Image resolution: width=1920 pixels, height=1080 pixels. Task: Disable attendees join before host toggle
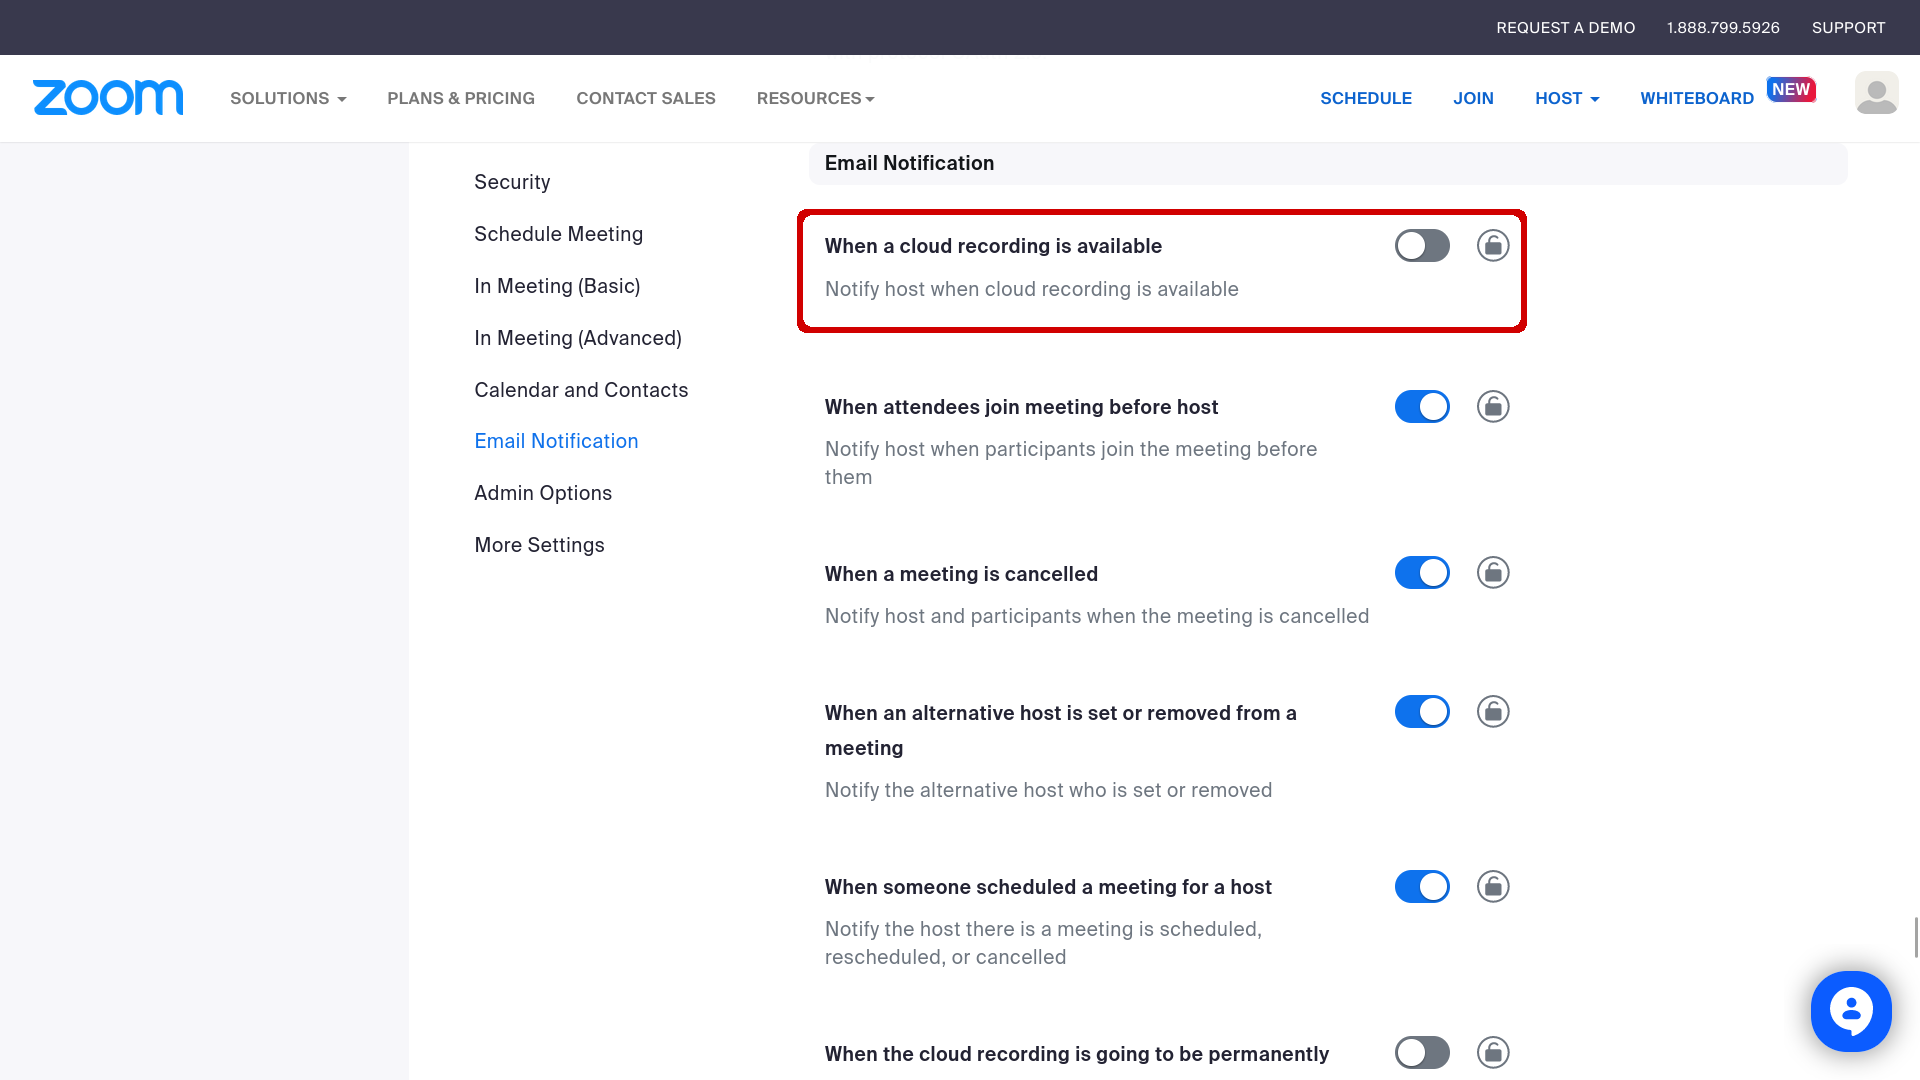pyautogui.click(x=1422, y=407)
